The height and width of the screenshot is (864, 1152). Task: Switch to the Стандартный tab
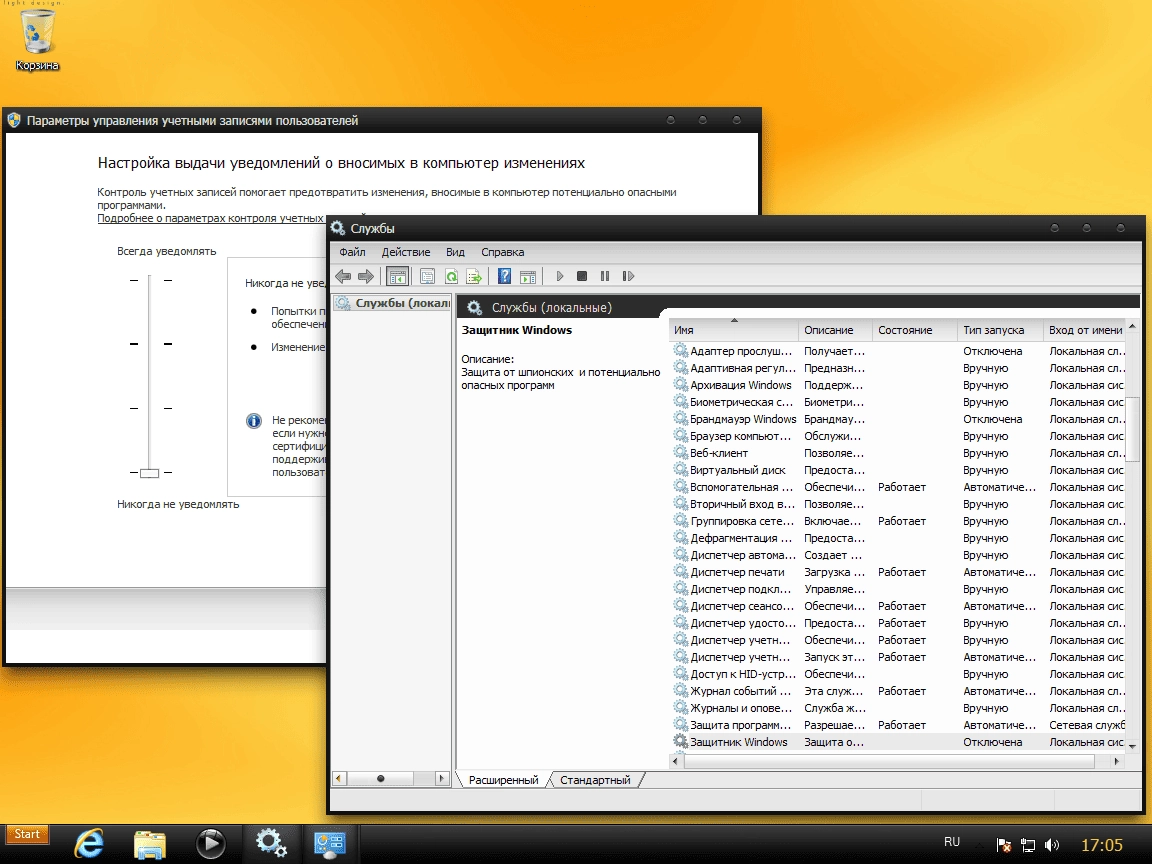595,780
